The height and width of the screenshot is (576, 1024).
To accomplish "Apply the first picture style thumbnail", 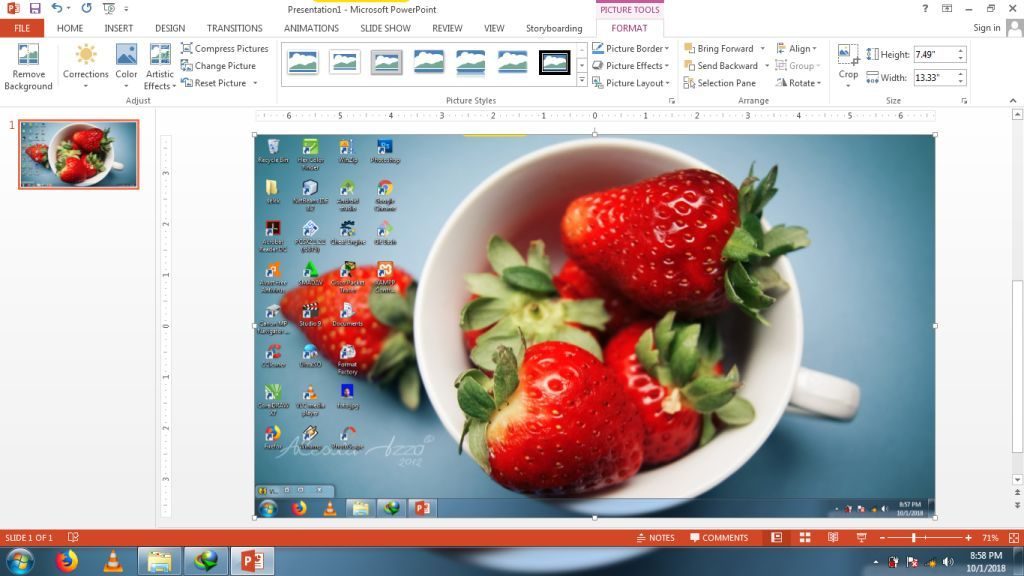I will click(302, 63).
